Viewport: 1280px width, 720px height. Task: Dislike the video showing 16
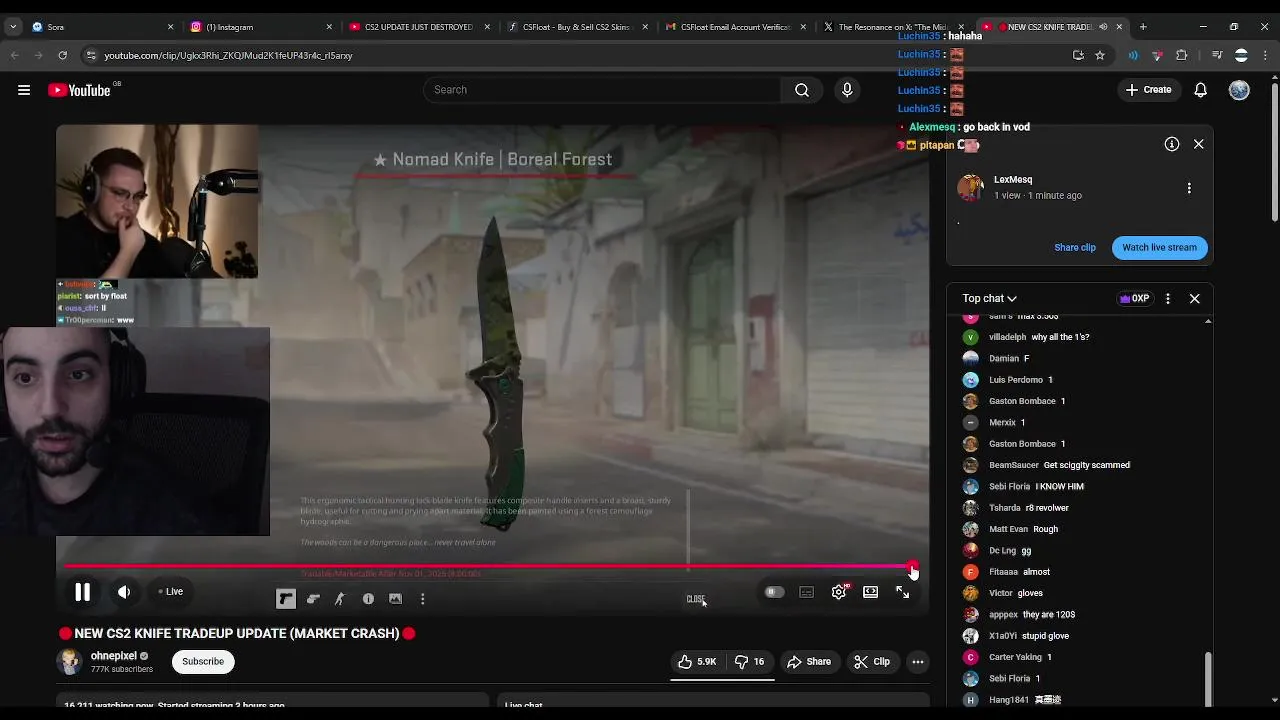(x=749, y=661)
